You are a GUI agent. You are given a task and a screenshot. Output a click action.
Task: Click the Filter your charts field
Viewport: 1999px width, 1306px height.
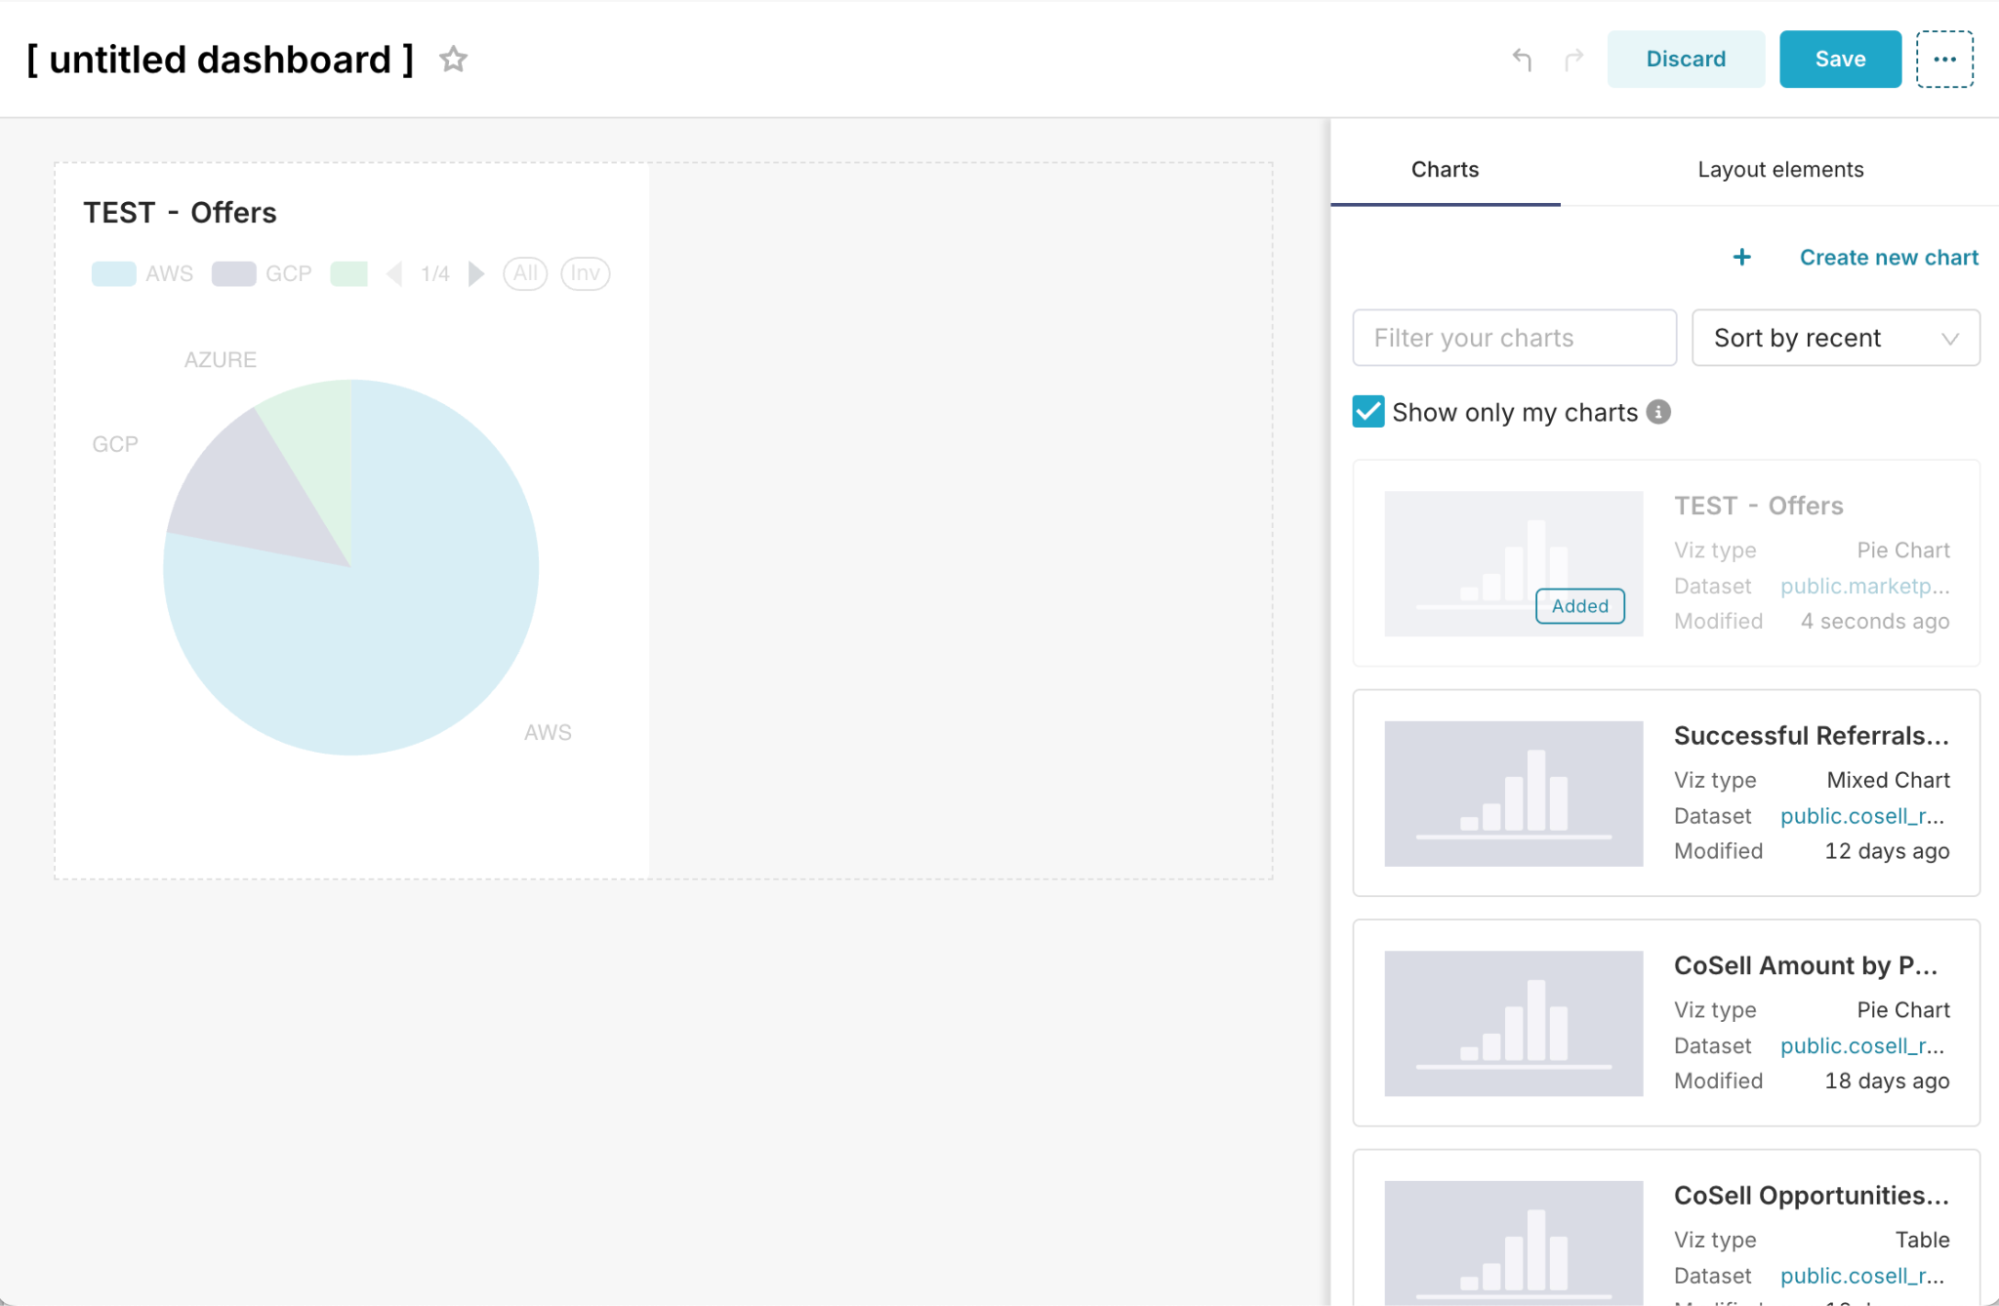pos(1513,338)
